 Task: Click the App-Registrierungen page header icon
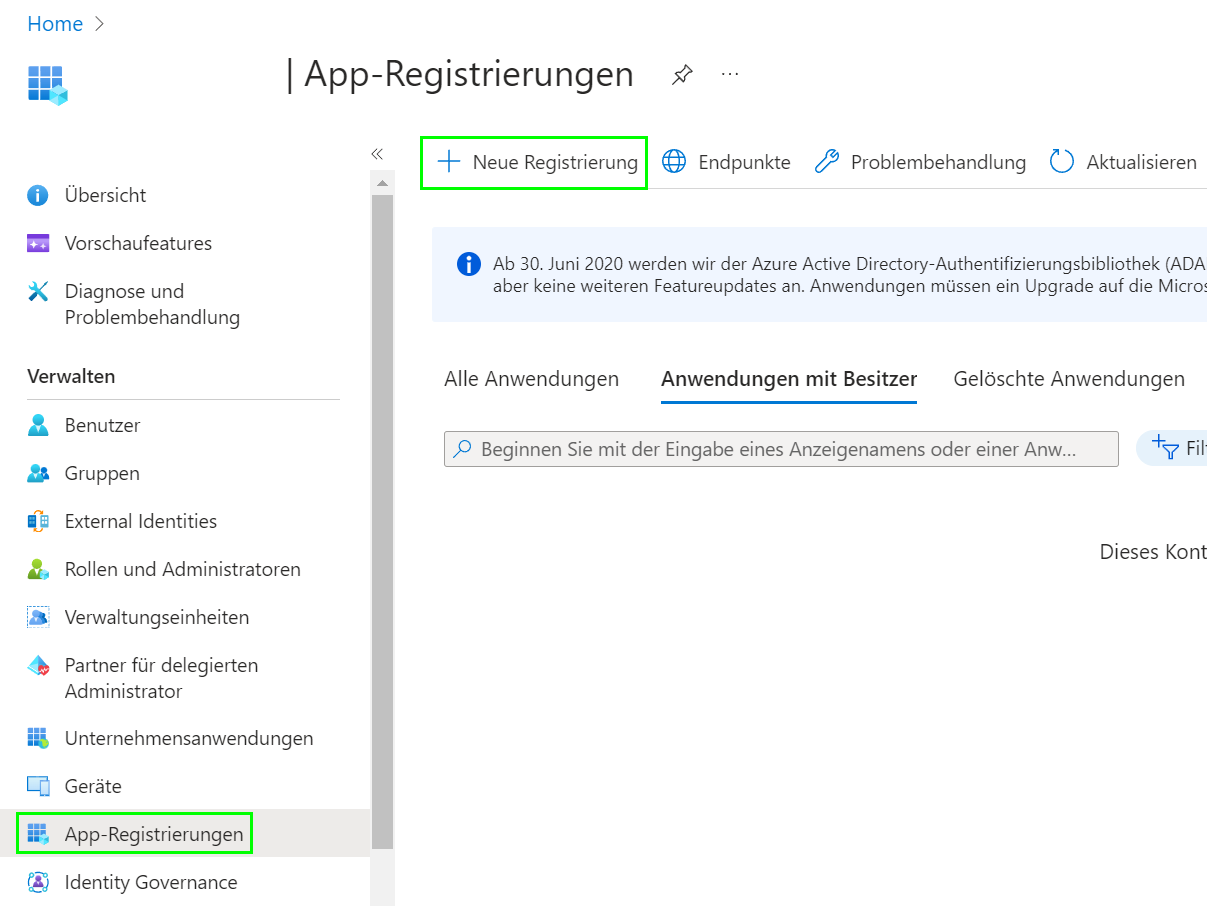click(x=47, y=85)
